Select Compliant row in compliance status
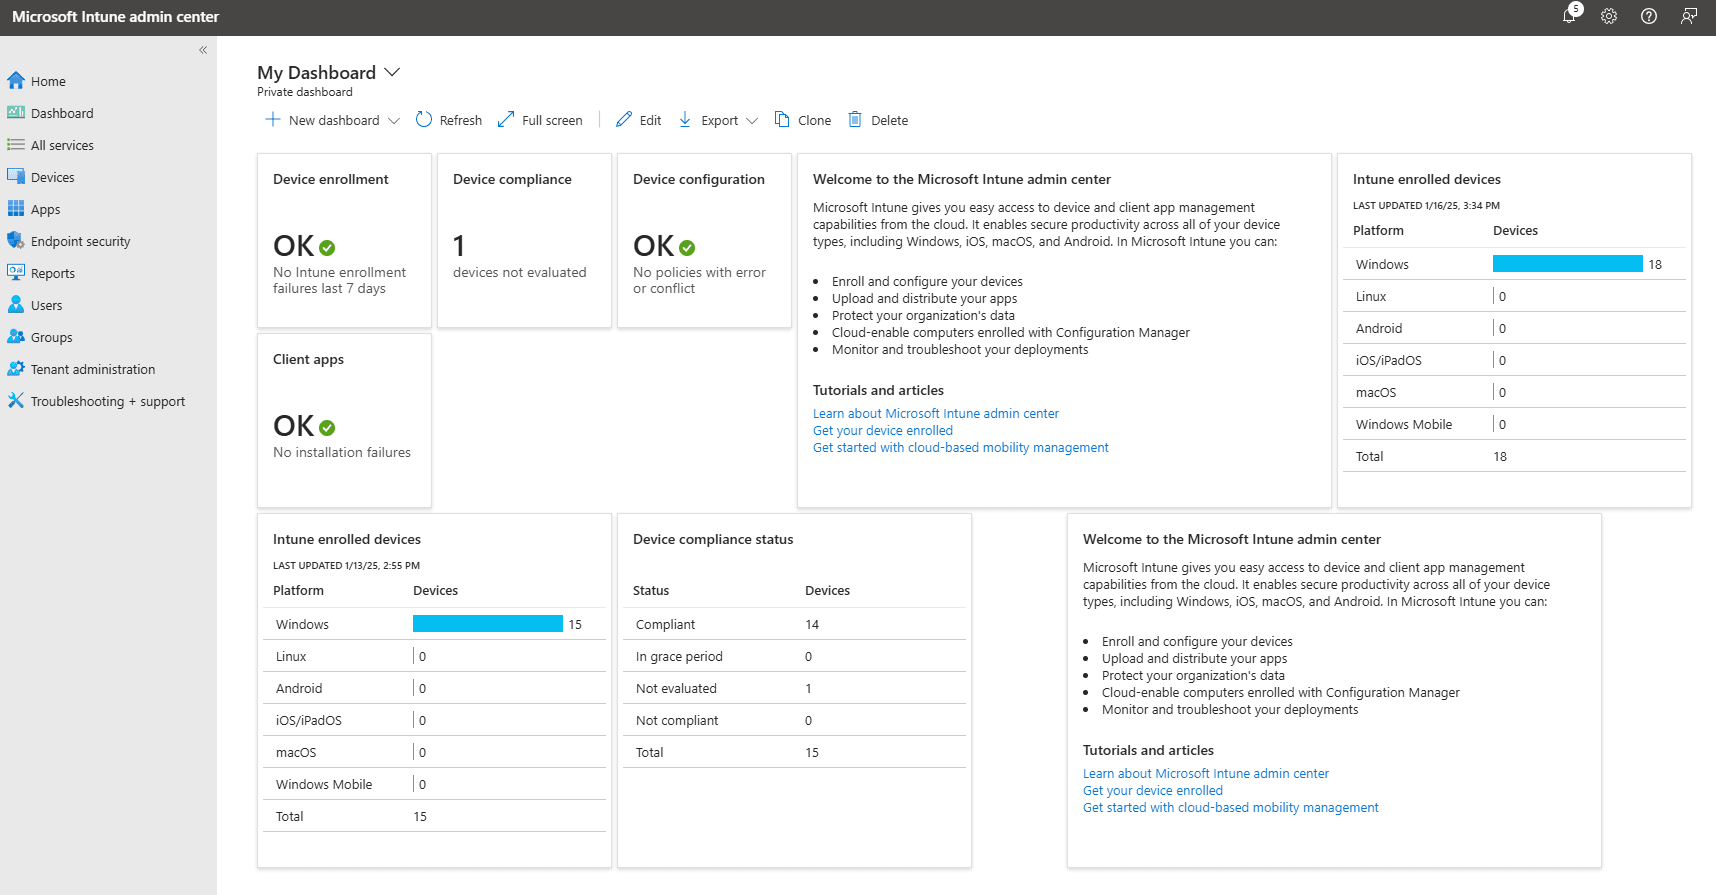The width and height of the screenshot is (1716, 895). [795, 624]
